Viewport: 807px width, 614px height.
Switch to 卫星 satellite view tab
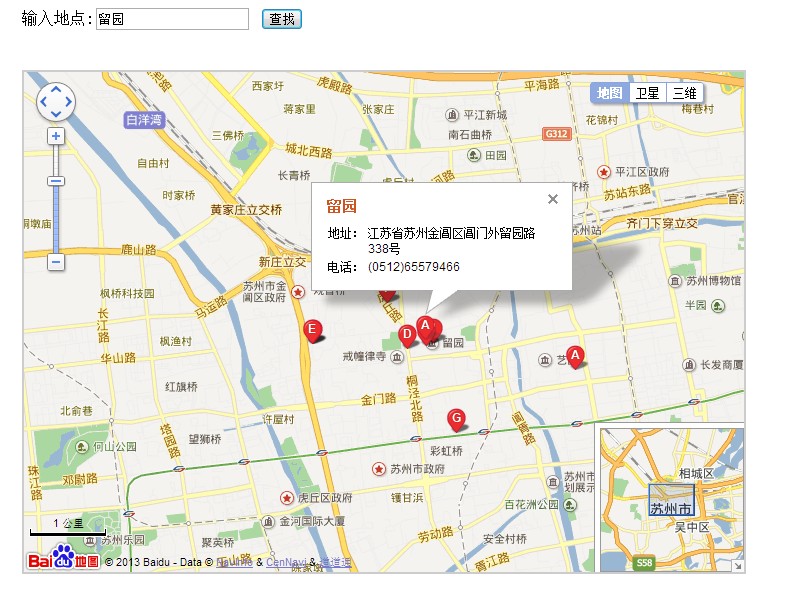coord(647,93)
